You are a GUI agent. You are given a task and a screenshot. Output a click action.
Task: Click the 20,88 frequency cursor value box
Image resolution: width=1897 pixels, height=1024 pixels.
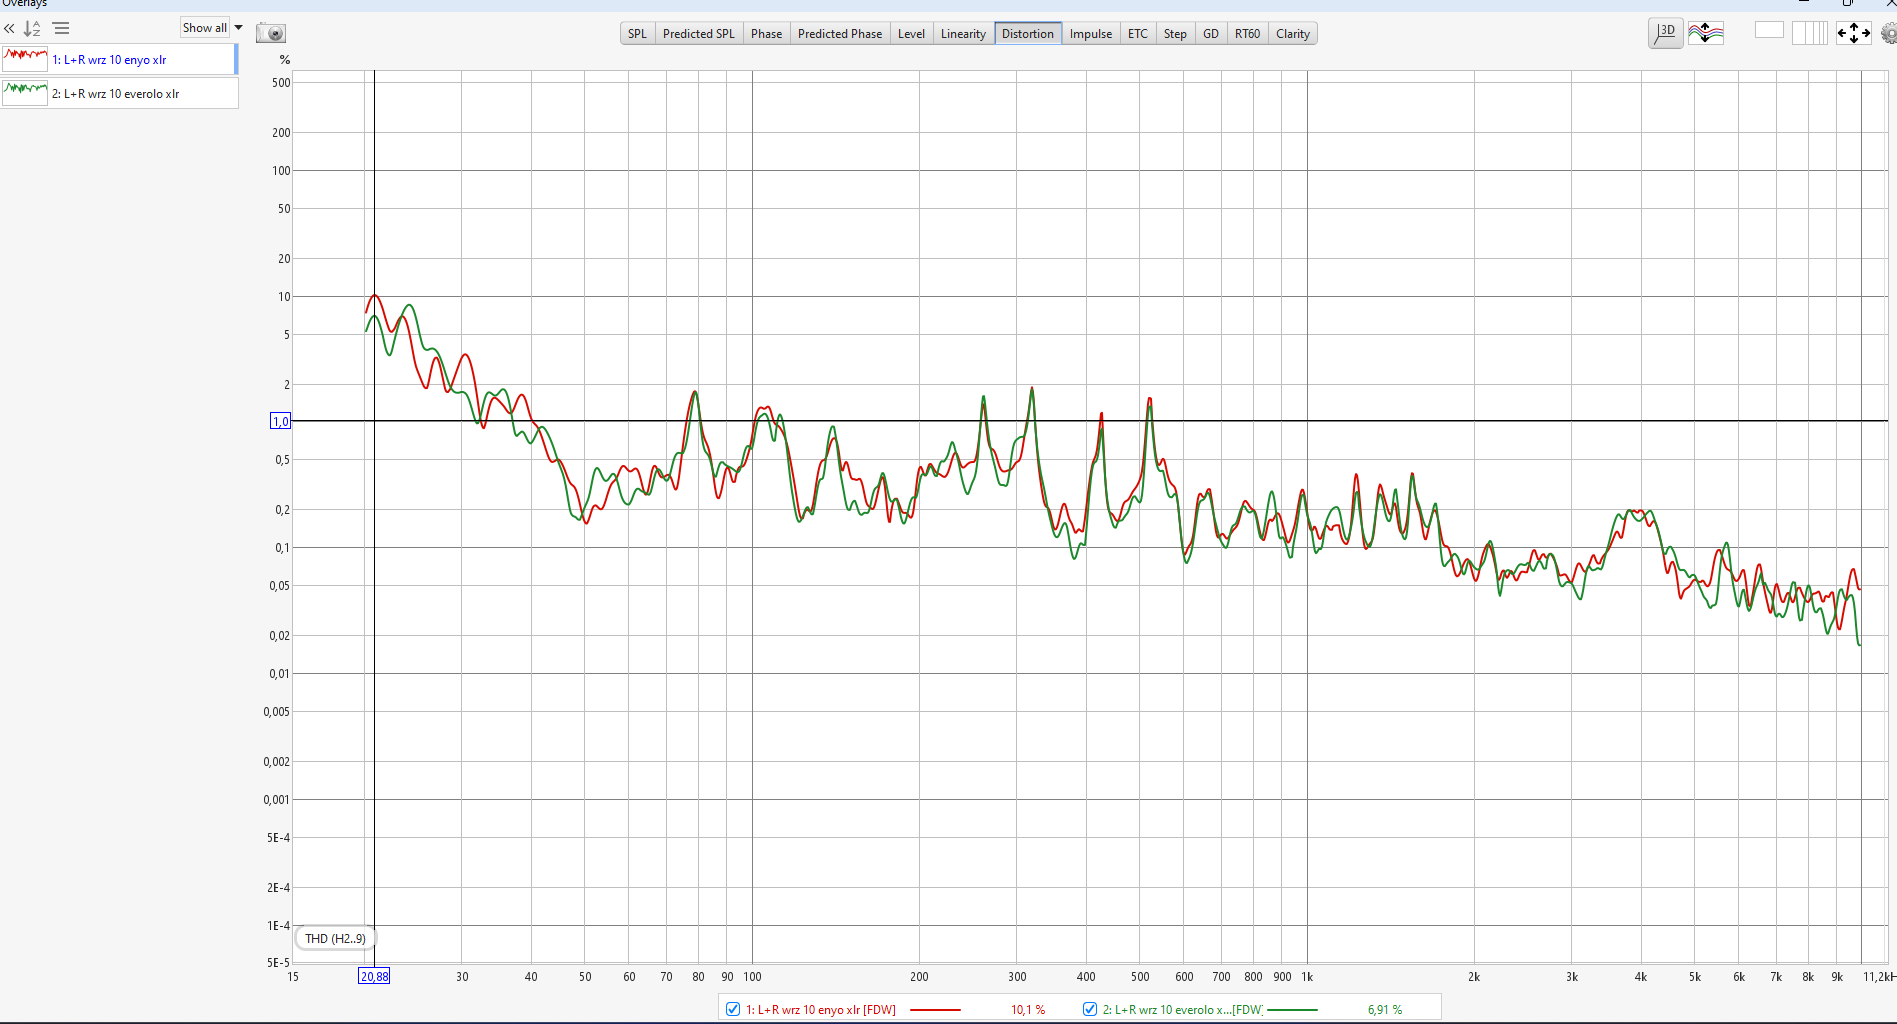click(x=374, y=977)
